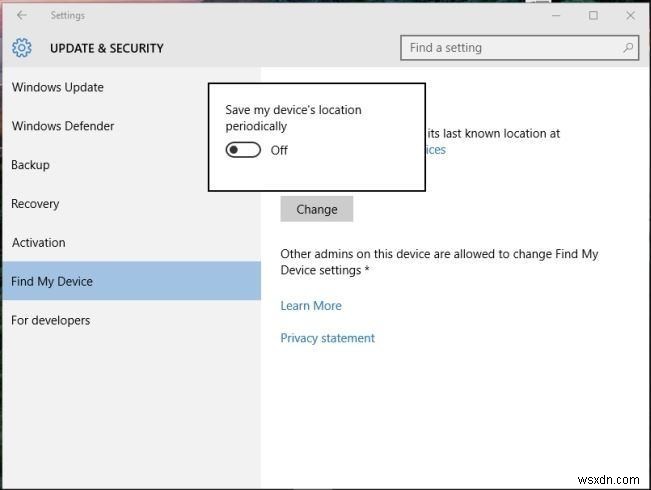The width and height of the screenshot is (651, 490).
Task: Focus the Find a setting search box
Action: coord(510,47)
